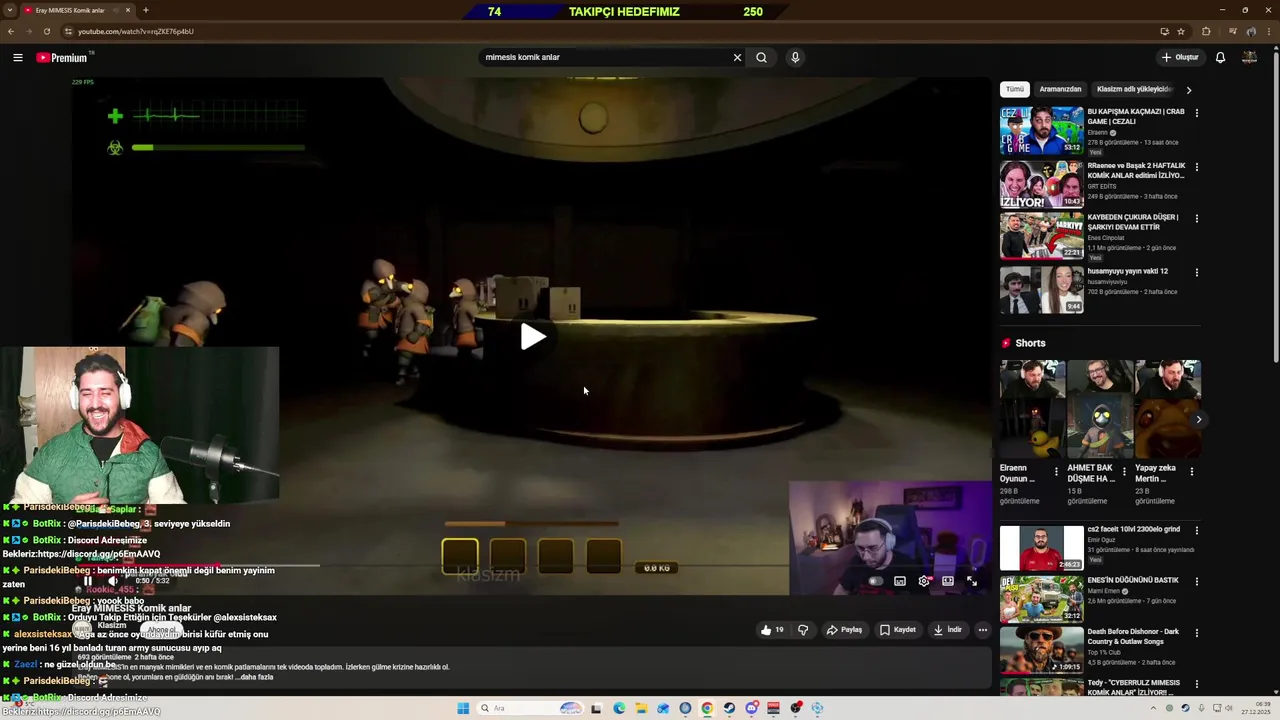1280x720 pixels.
Task: Open the tab search dropdown arrow
Action: (9, 10)
